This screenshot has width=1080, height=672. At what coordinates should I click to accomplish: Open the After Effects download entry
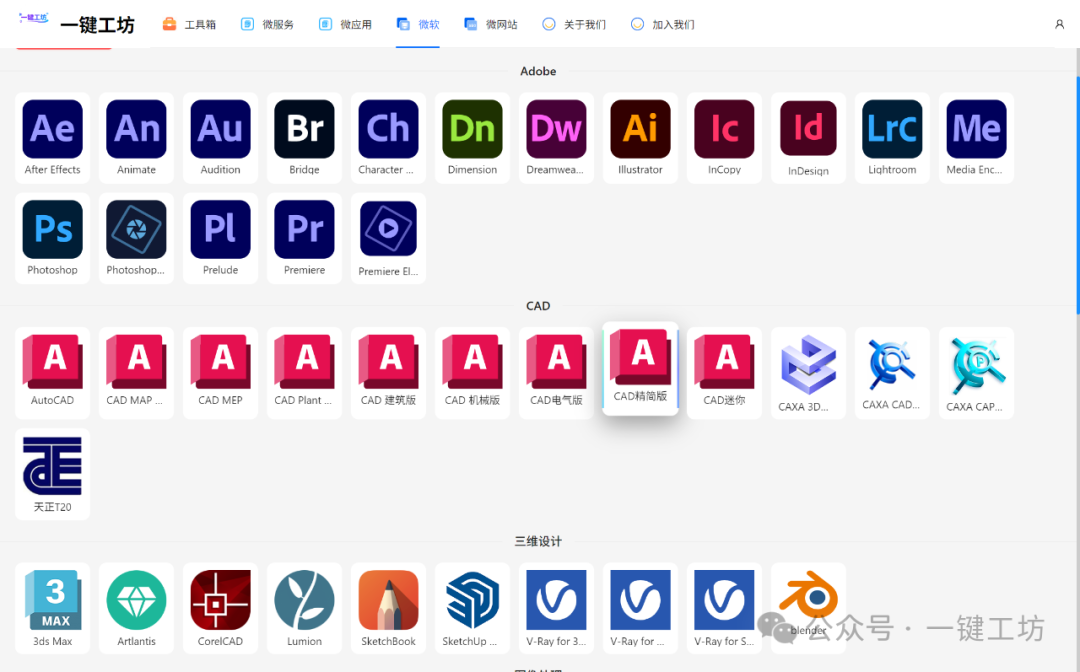pyautogui.click(x=52, y=138)
